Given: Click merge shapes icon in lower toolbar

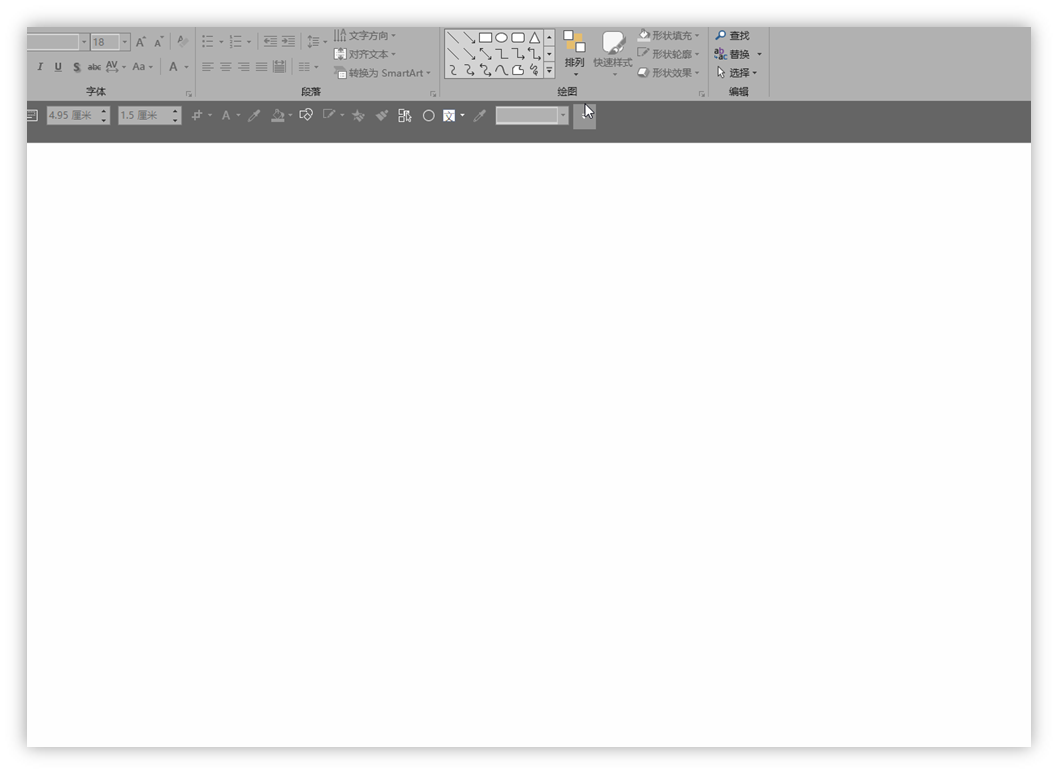Looking at the screenshot, I should pyautogui.click(x=306, y=115).
